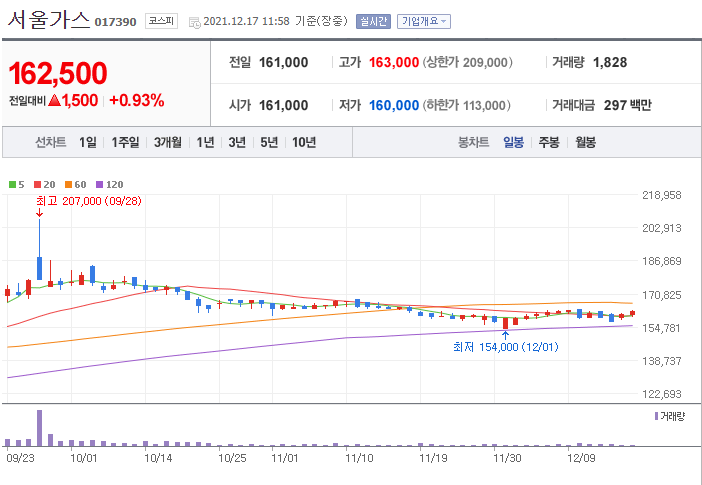
Task: Click the +0.93% change value
Action: pyautogui.click(x=137, y=100)
